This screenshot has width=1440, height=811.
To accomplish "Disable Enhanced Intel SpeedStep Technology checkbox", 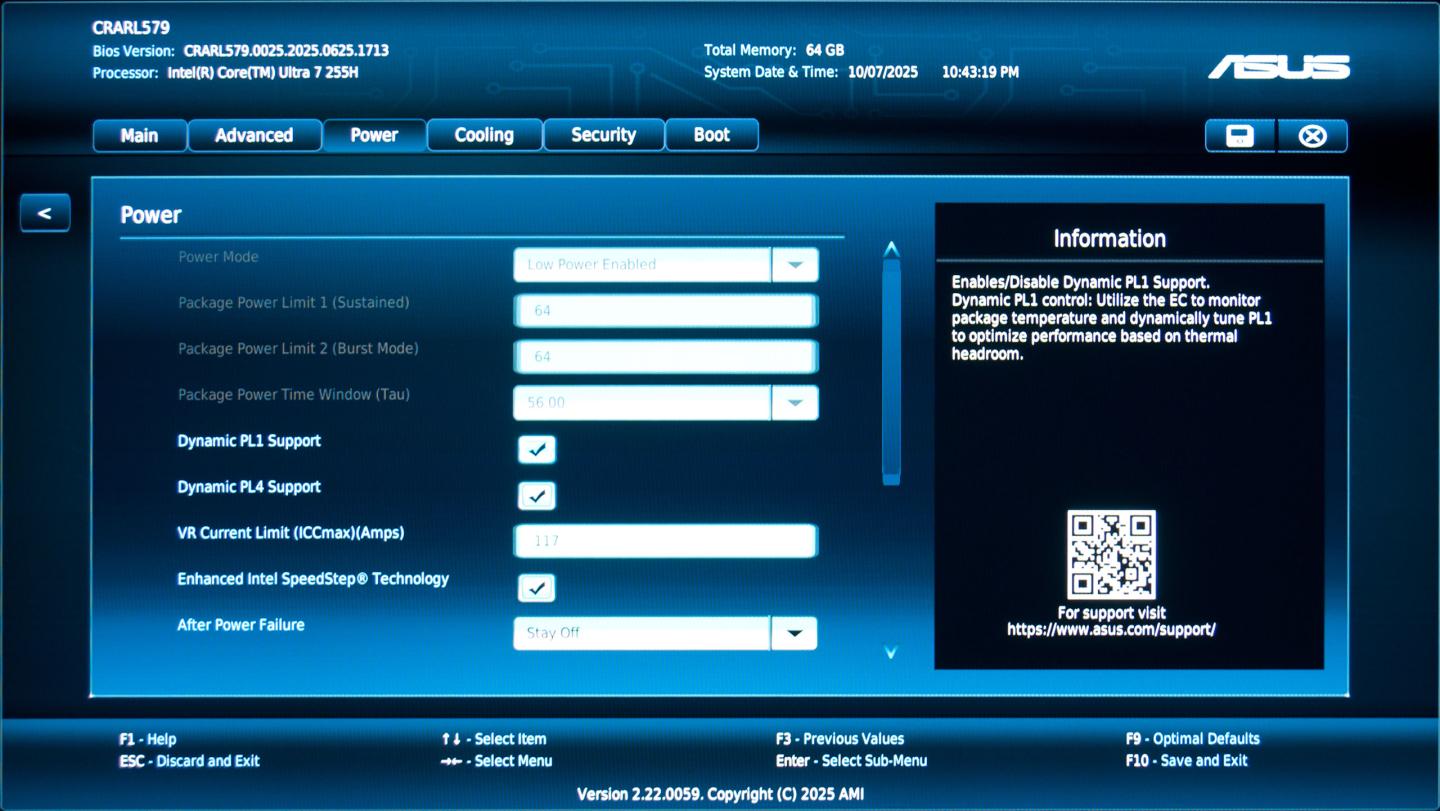I will tap(537, 588).
